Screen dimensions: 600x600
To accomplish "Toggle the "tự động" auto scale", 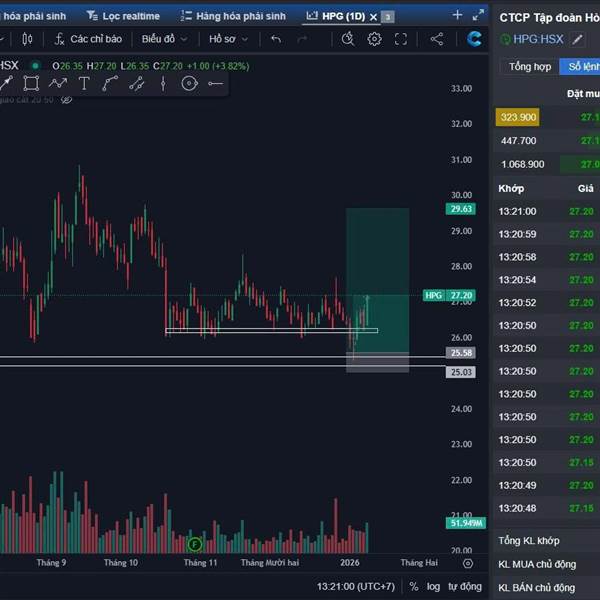I will pyautogui.click(x=464, y=586).
